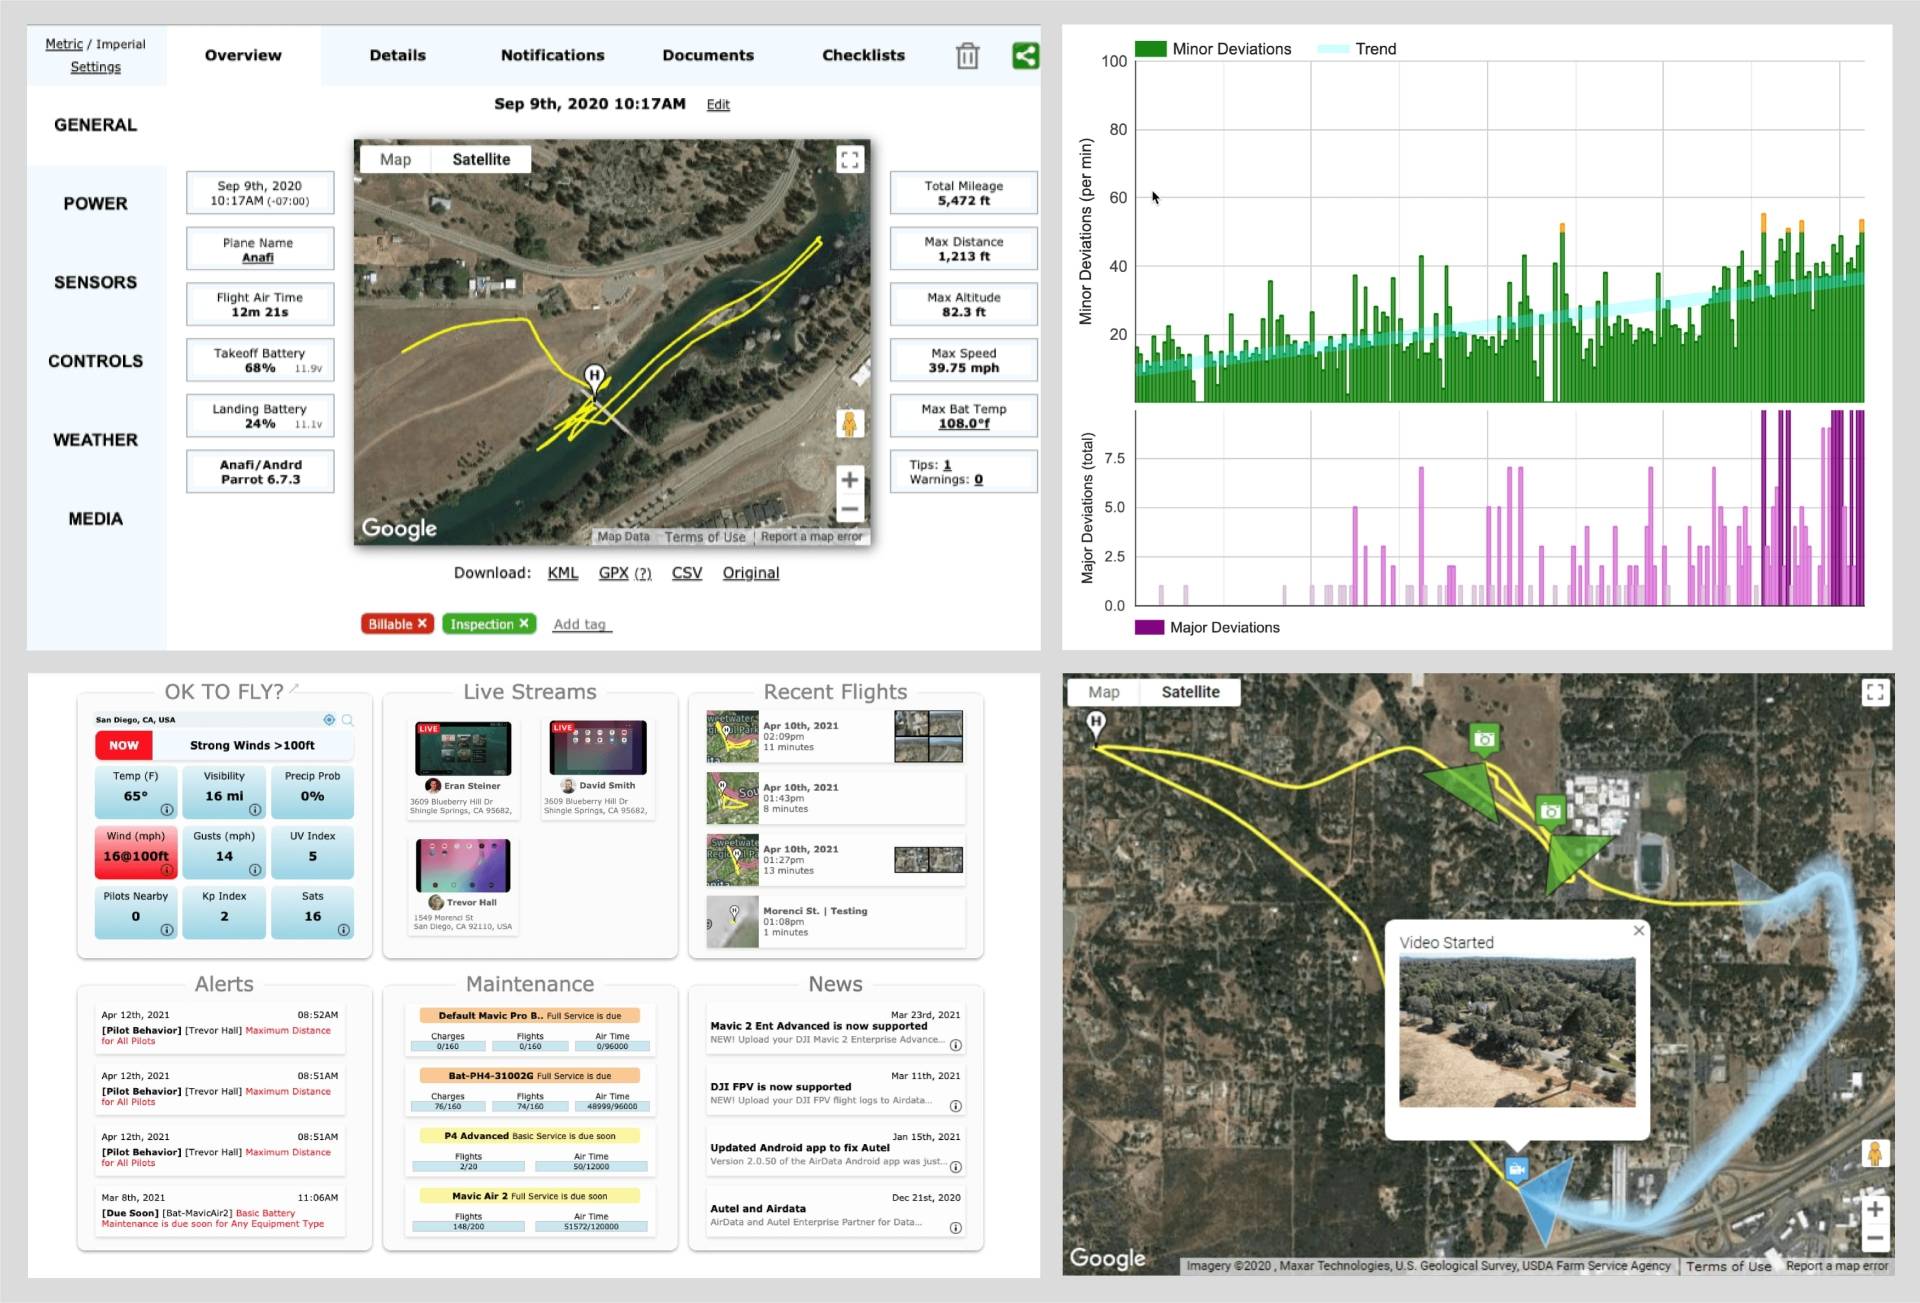Remove the Billable tag
The height and width of the screenshot is (1303, 1920).
pyautogui.click(x=422, y=624)
